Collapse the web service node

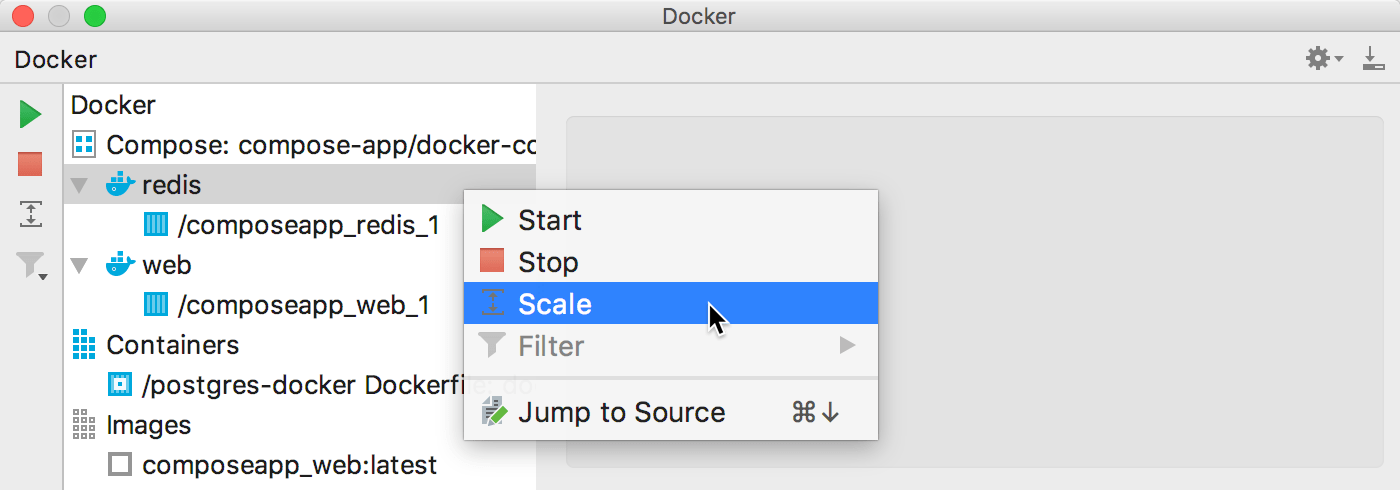pos(80,265)
